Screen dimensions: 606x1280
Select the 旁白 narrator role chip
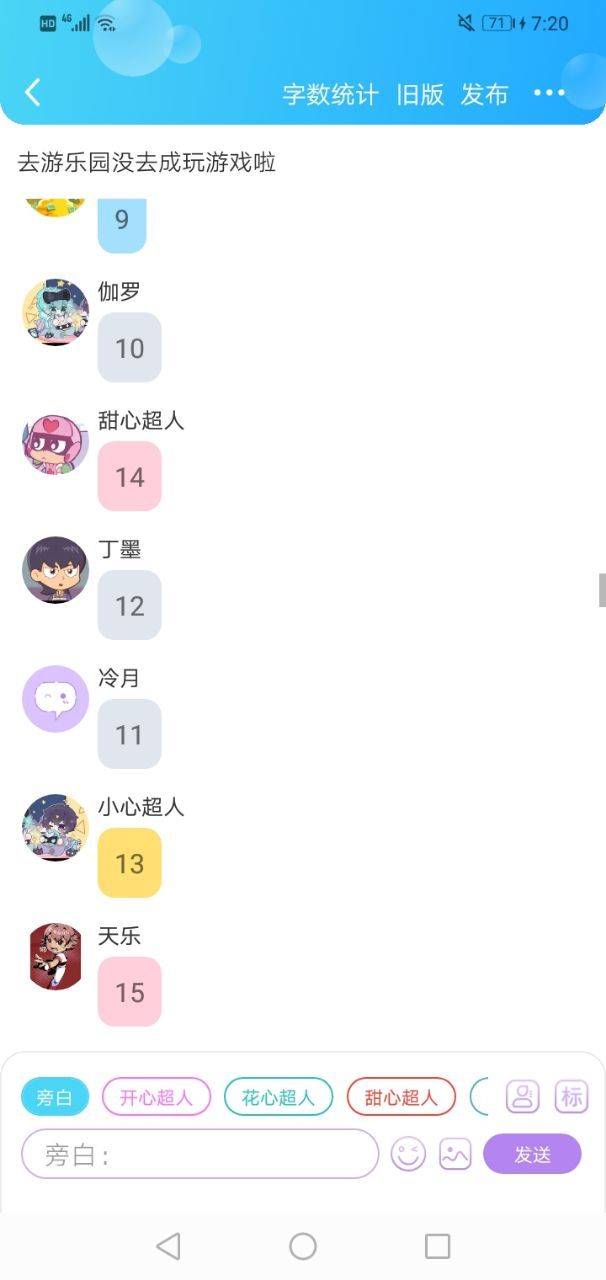pyautogui.click(x=55, y=1097)
